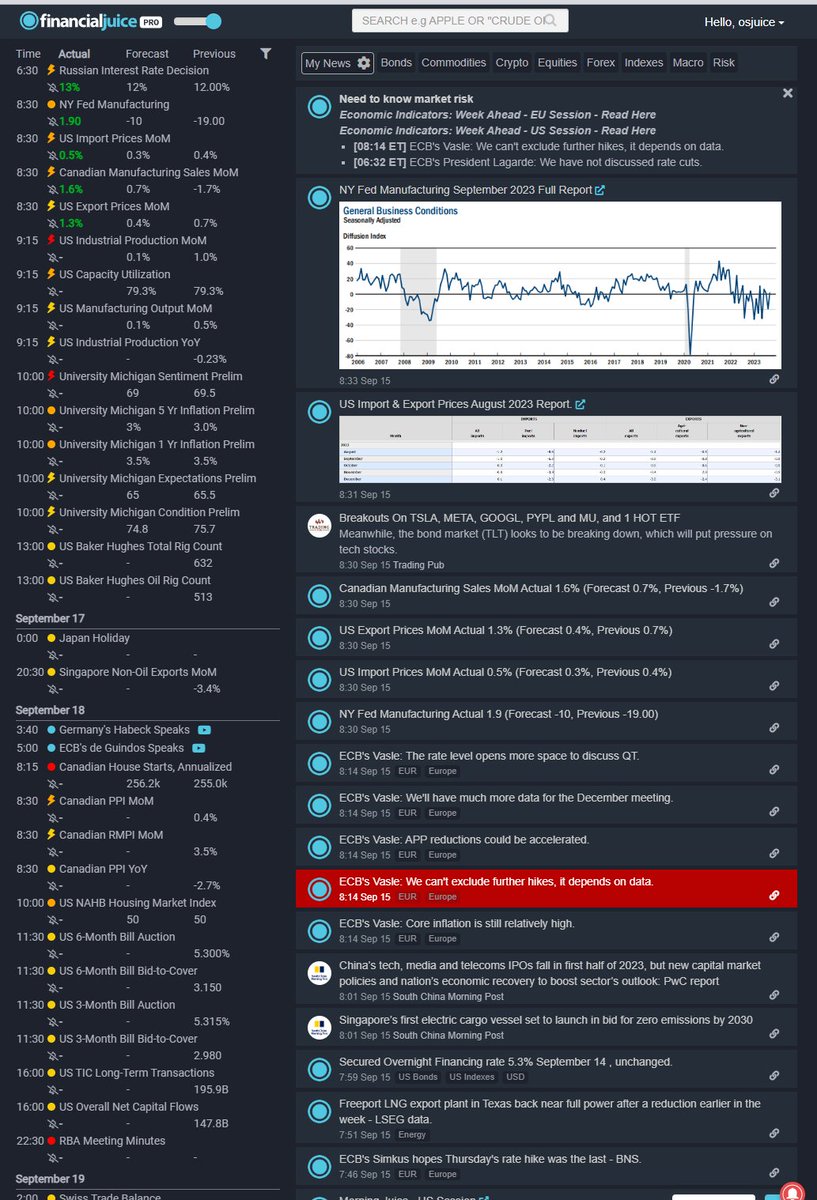817x1200 pixels.
Task: Open Week Ahead - EU Session link
Action: [x=497, y=115]
